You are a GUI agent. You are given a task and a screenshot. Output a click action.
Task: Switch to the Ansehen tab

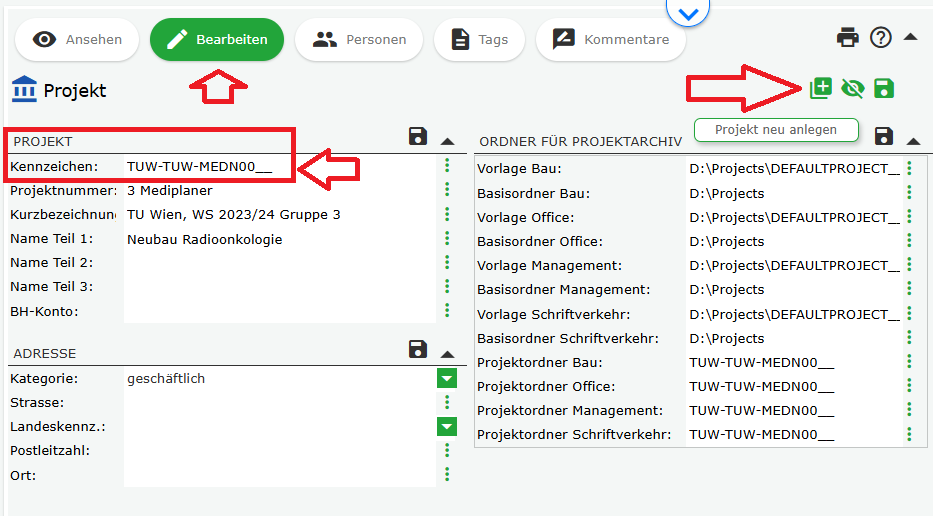tap(77, 40)
